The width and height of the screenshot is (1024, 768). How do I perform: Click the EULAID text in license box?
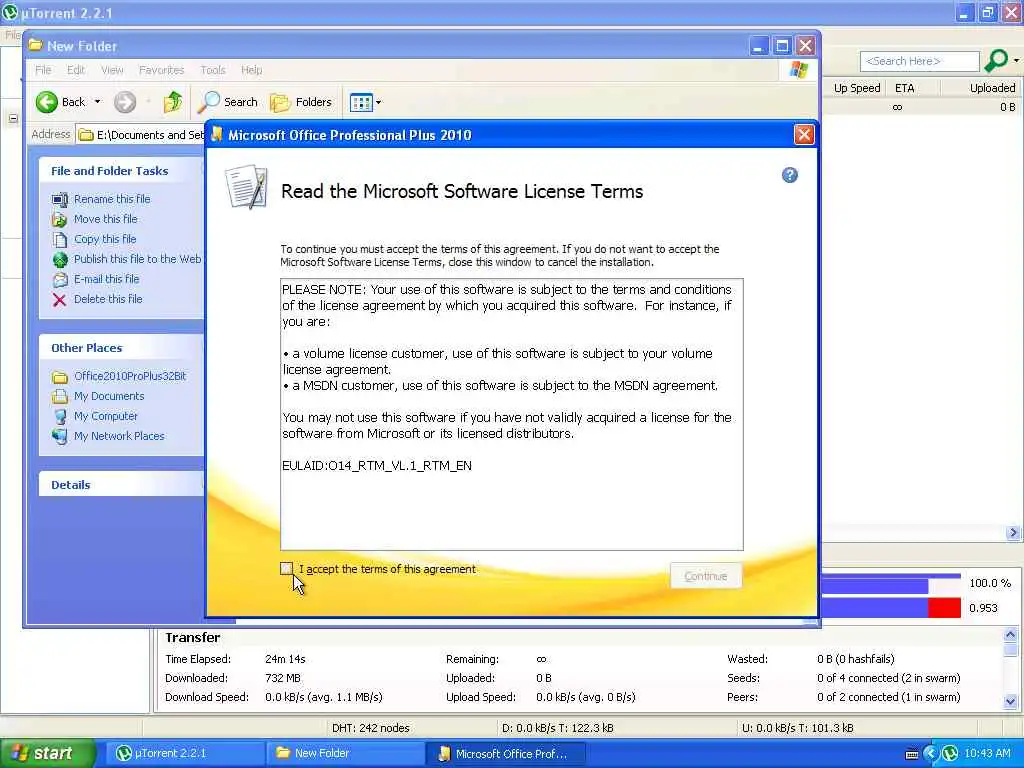click(x=377, y=466)
